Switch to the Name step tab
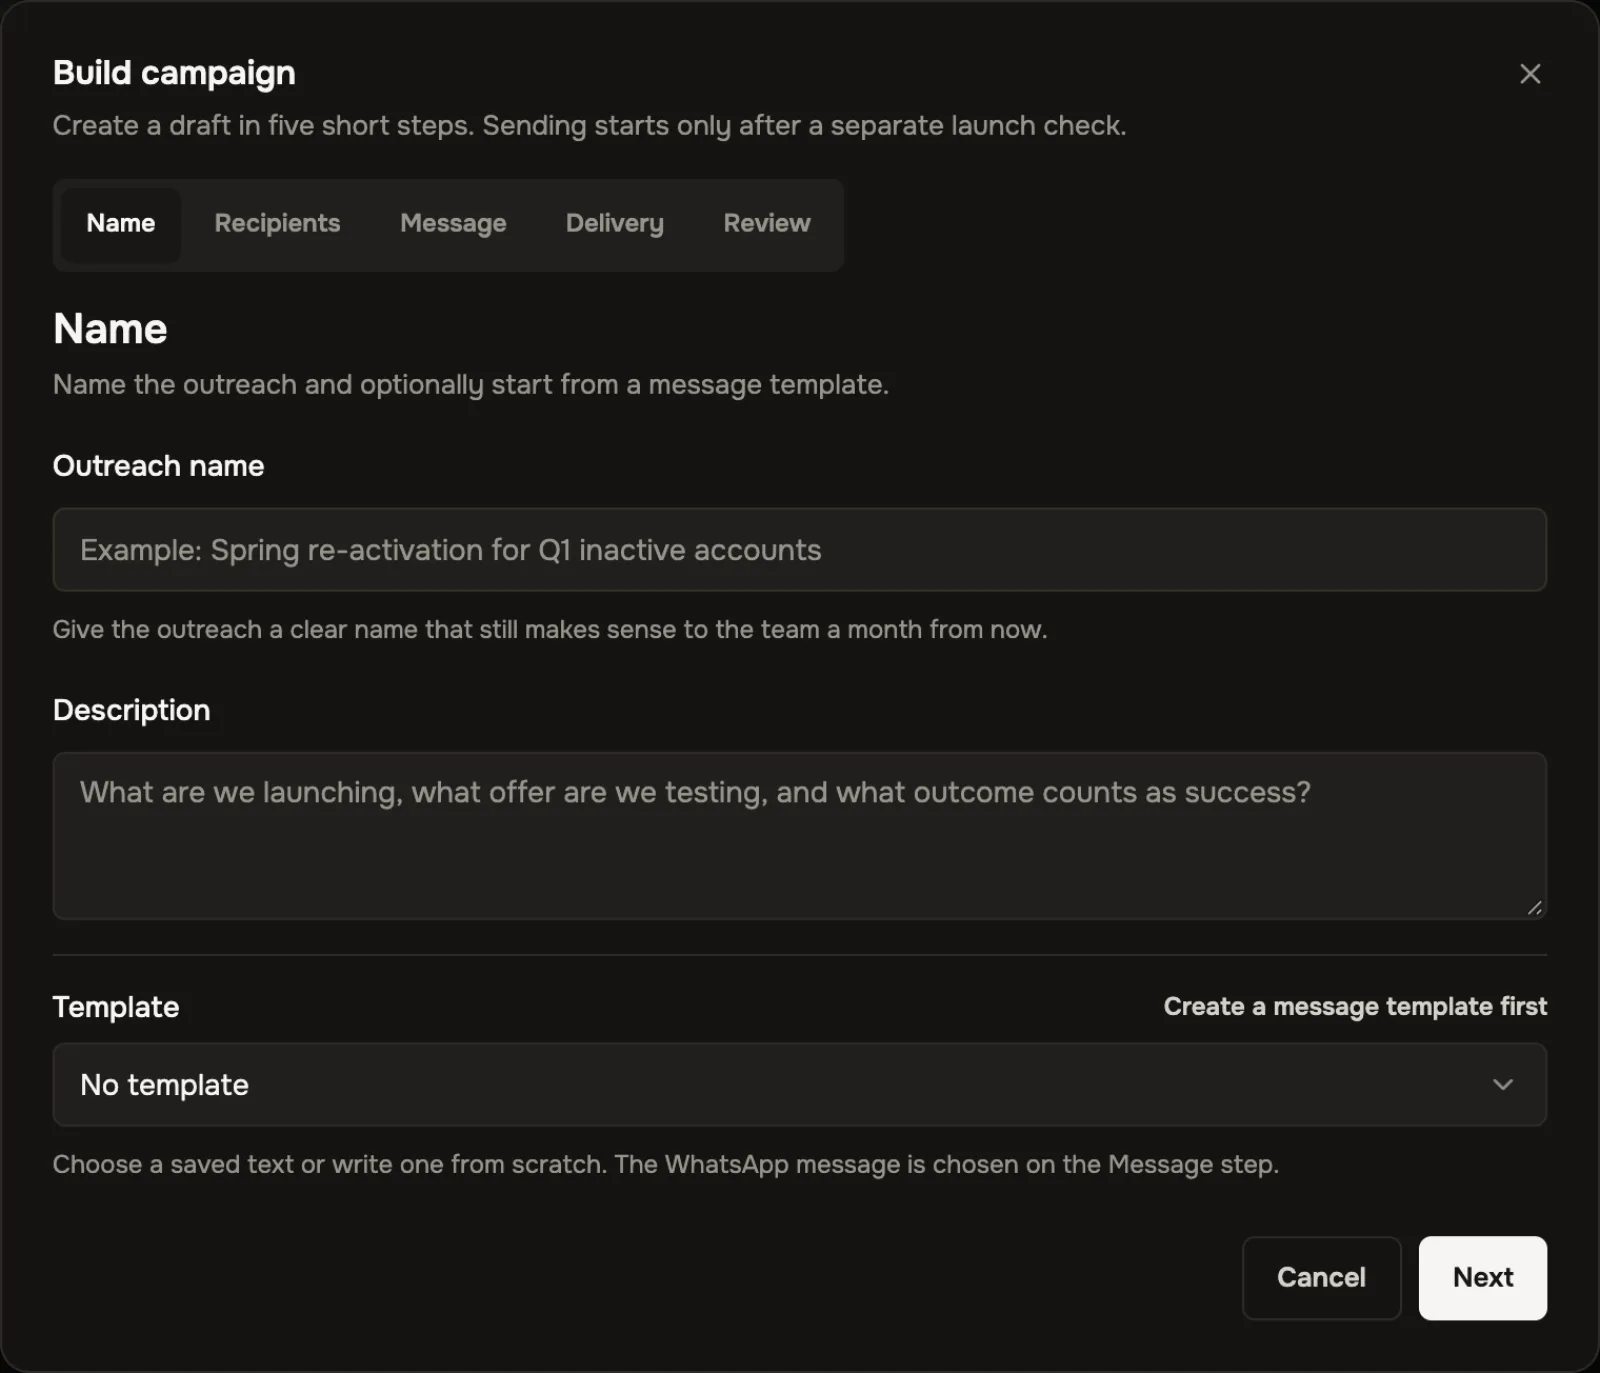The width and height of the screenshot is (1600, 1373). click(x=121, y=224)
